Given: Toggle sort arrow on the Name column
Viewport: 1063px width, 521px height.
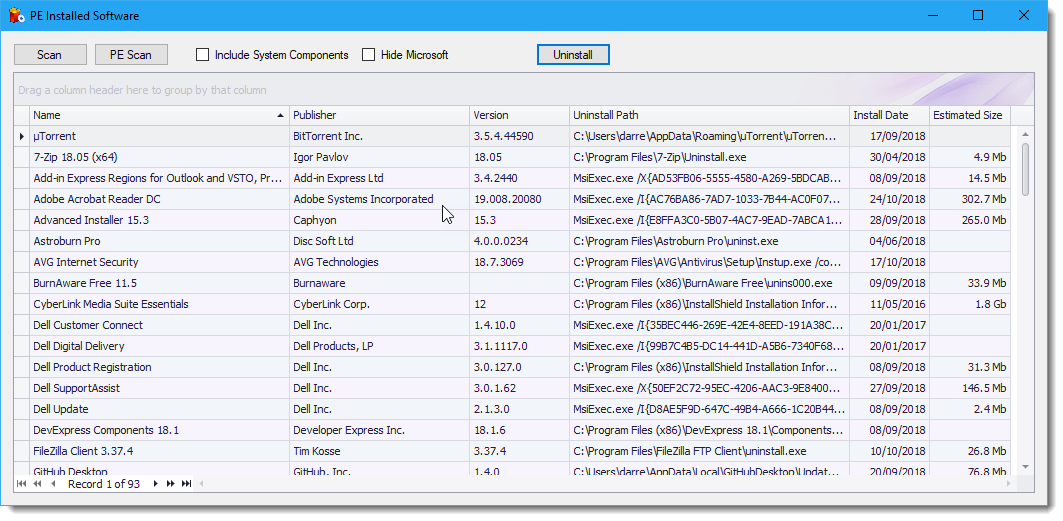Looking at the screenshot, I should (x=280, y=116).
